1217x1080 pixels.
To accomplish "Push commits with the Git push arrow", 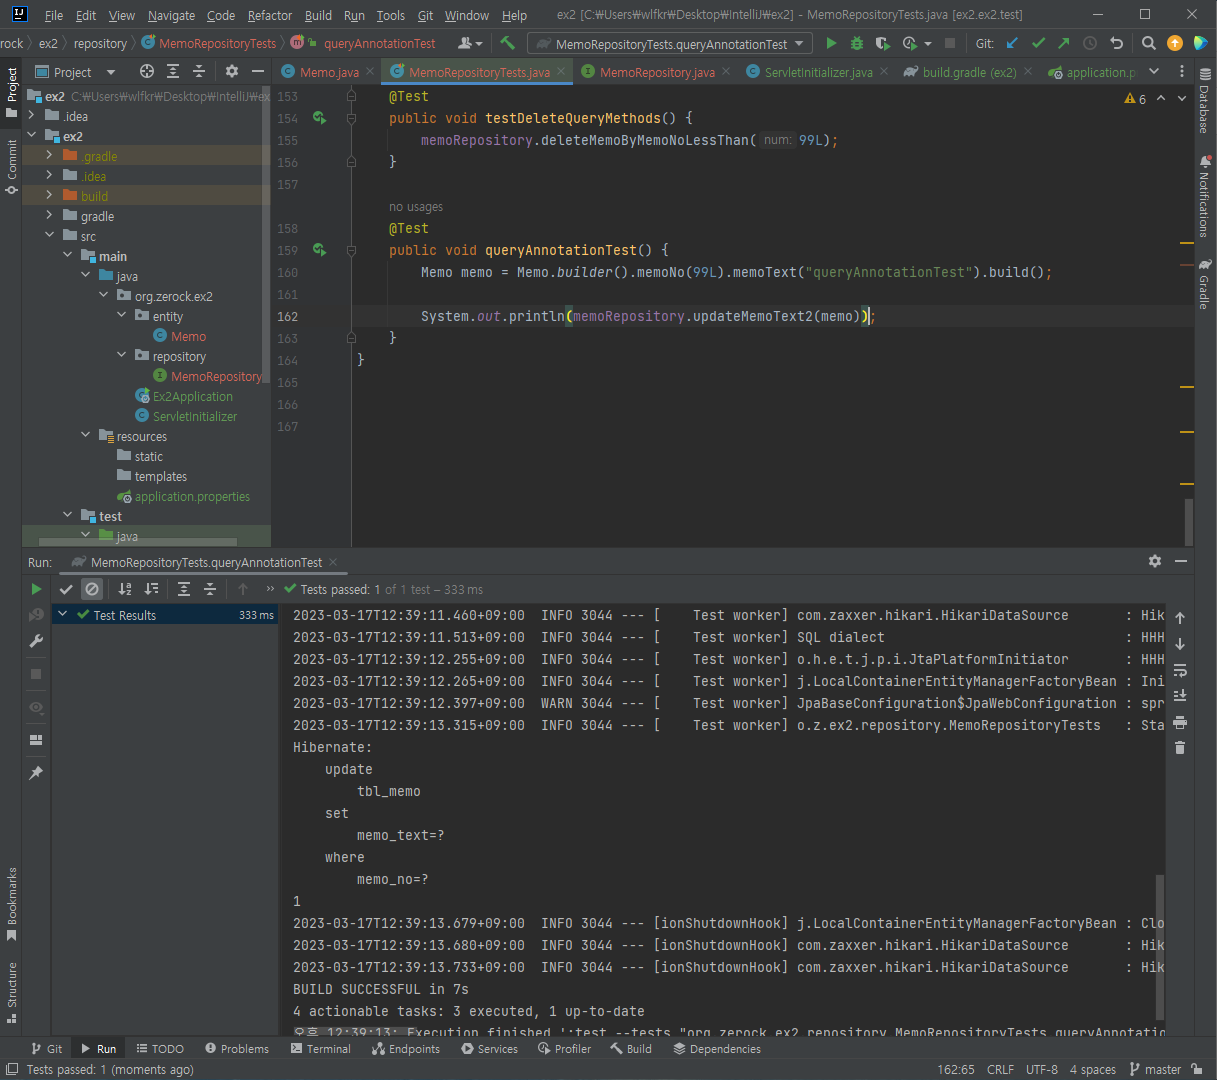I will [1064, 43].
